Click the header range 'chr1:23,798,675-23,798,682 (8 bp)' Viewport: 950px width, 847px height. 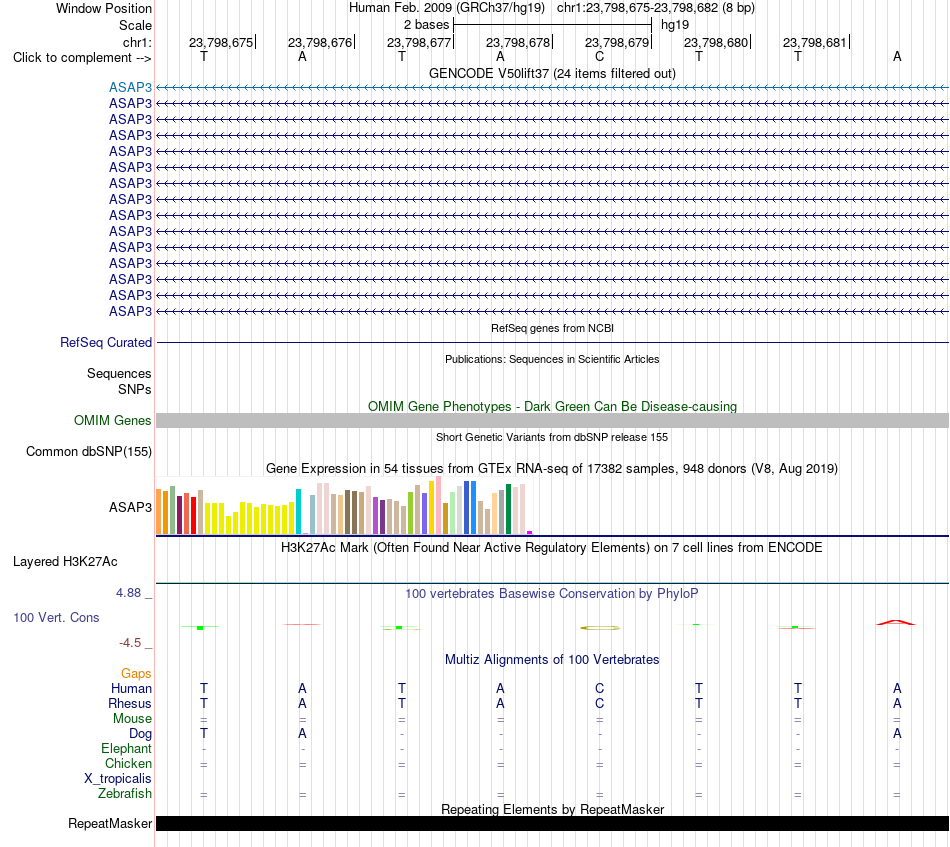656,8
